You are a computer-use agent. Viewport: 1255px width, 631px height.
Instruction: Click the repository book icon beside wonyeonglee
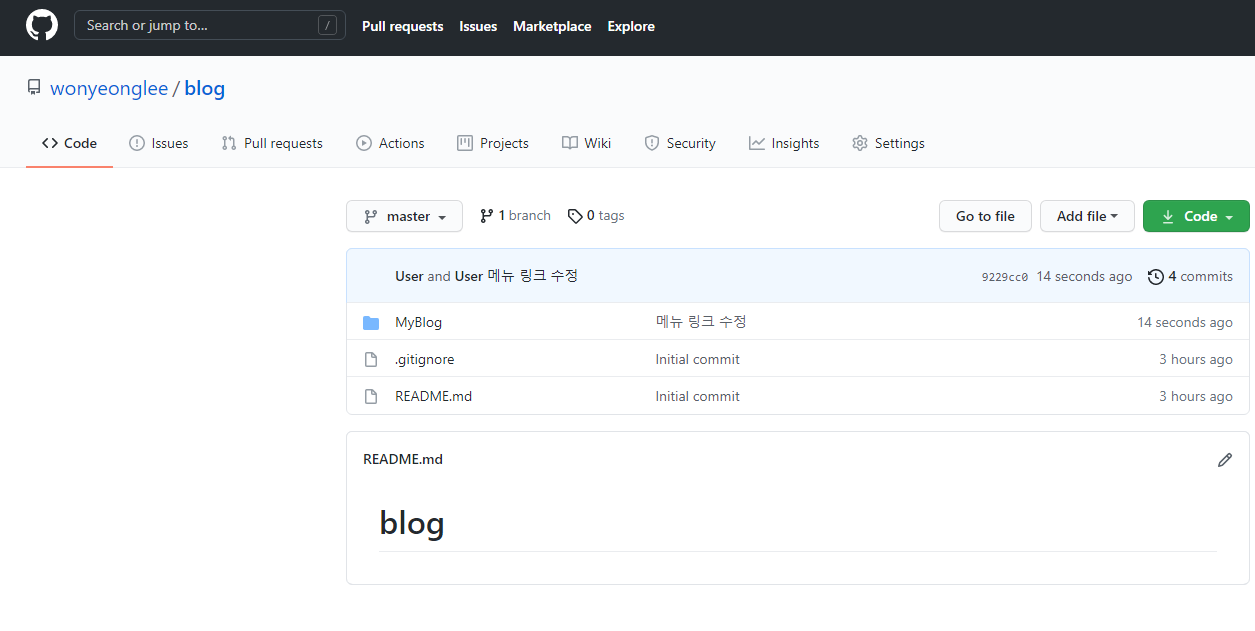click(34, 88)
